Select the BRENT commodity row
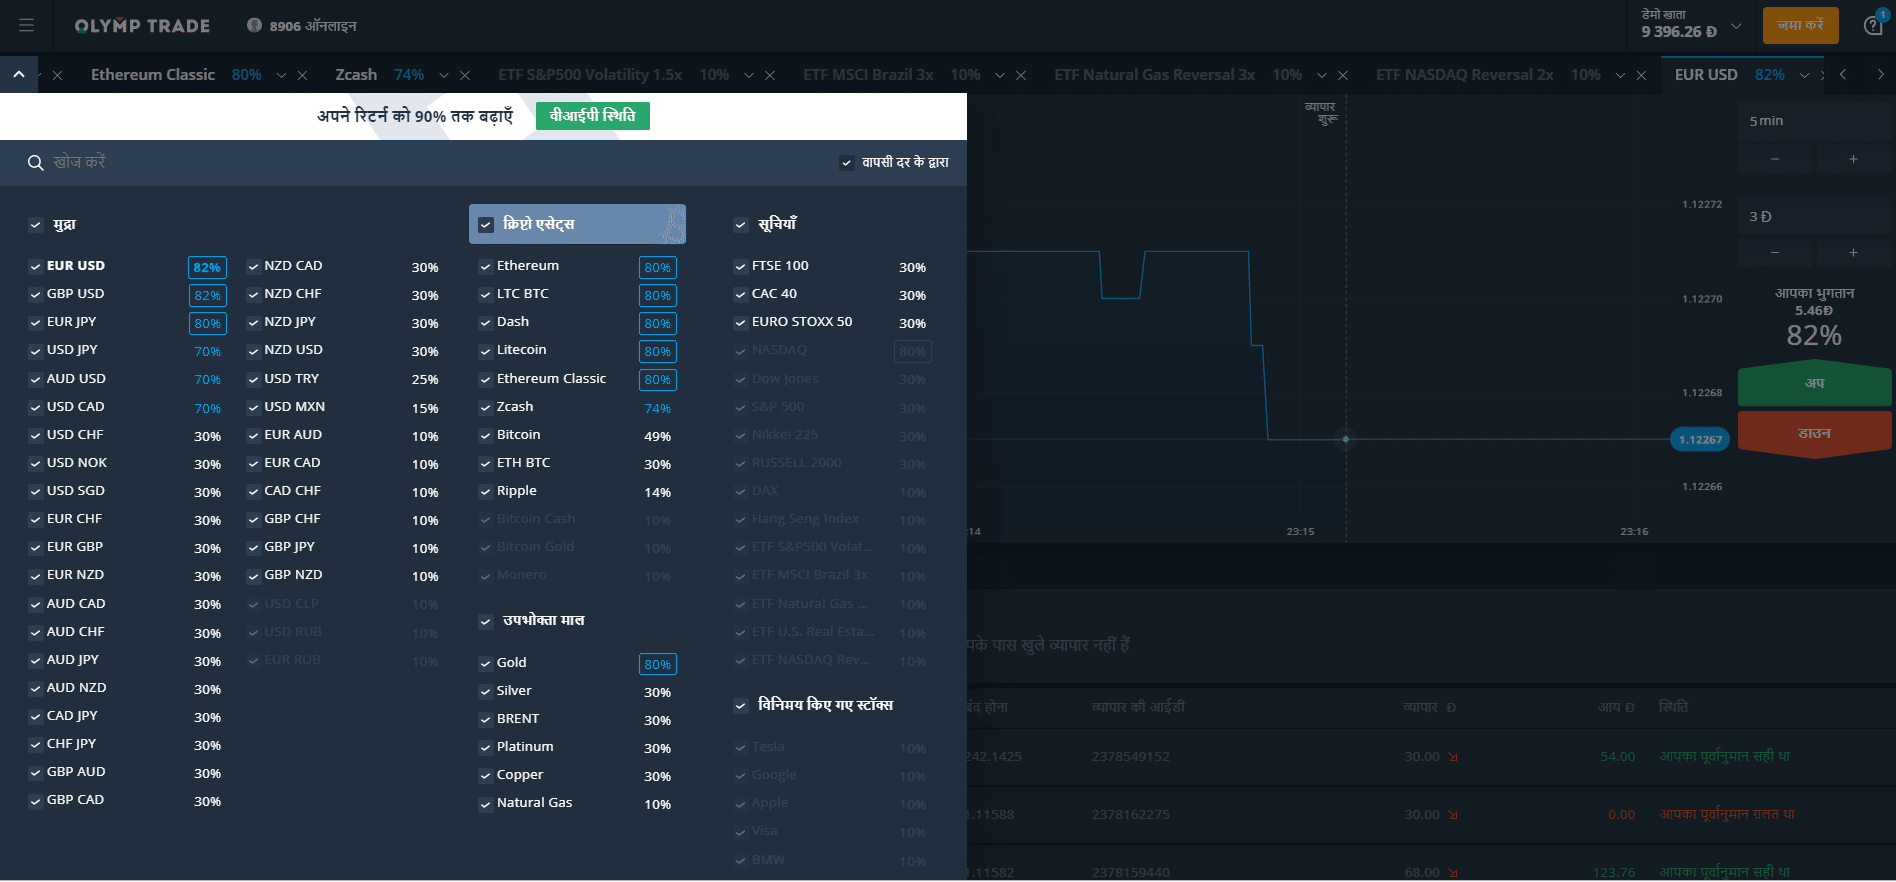1896x882 pixels. coord(577,719)
